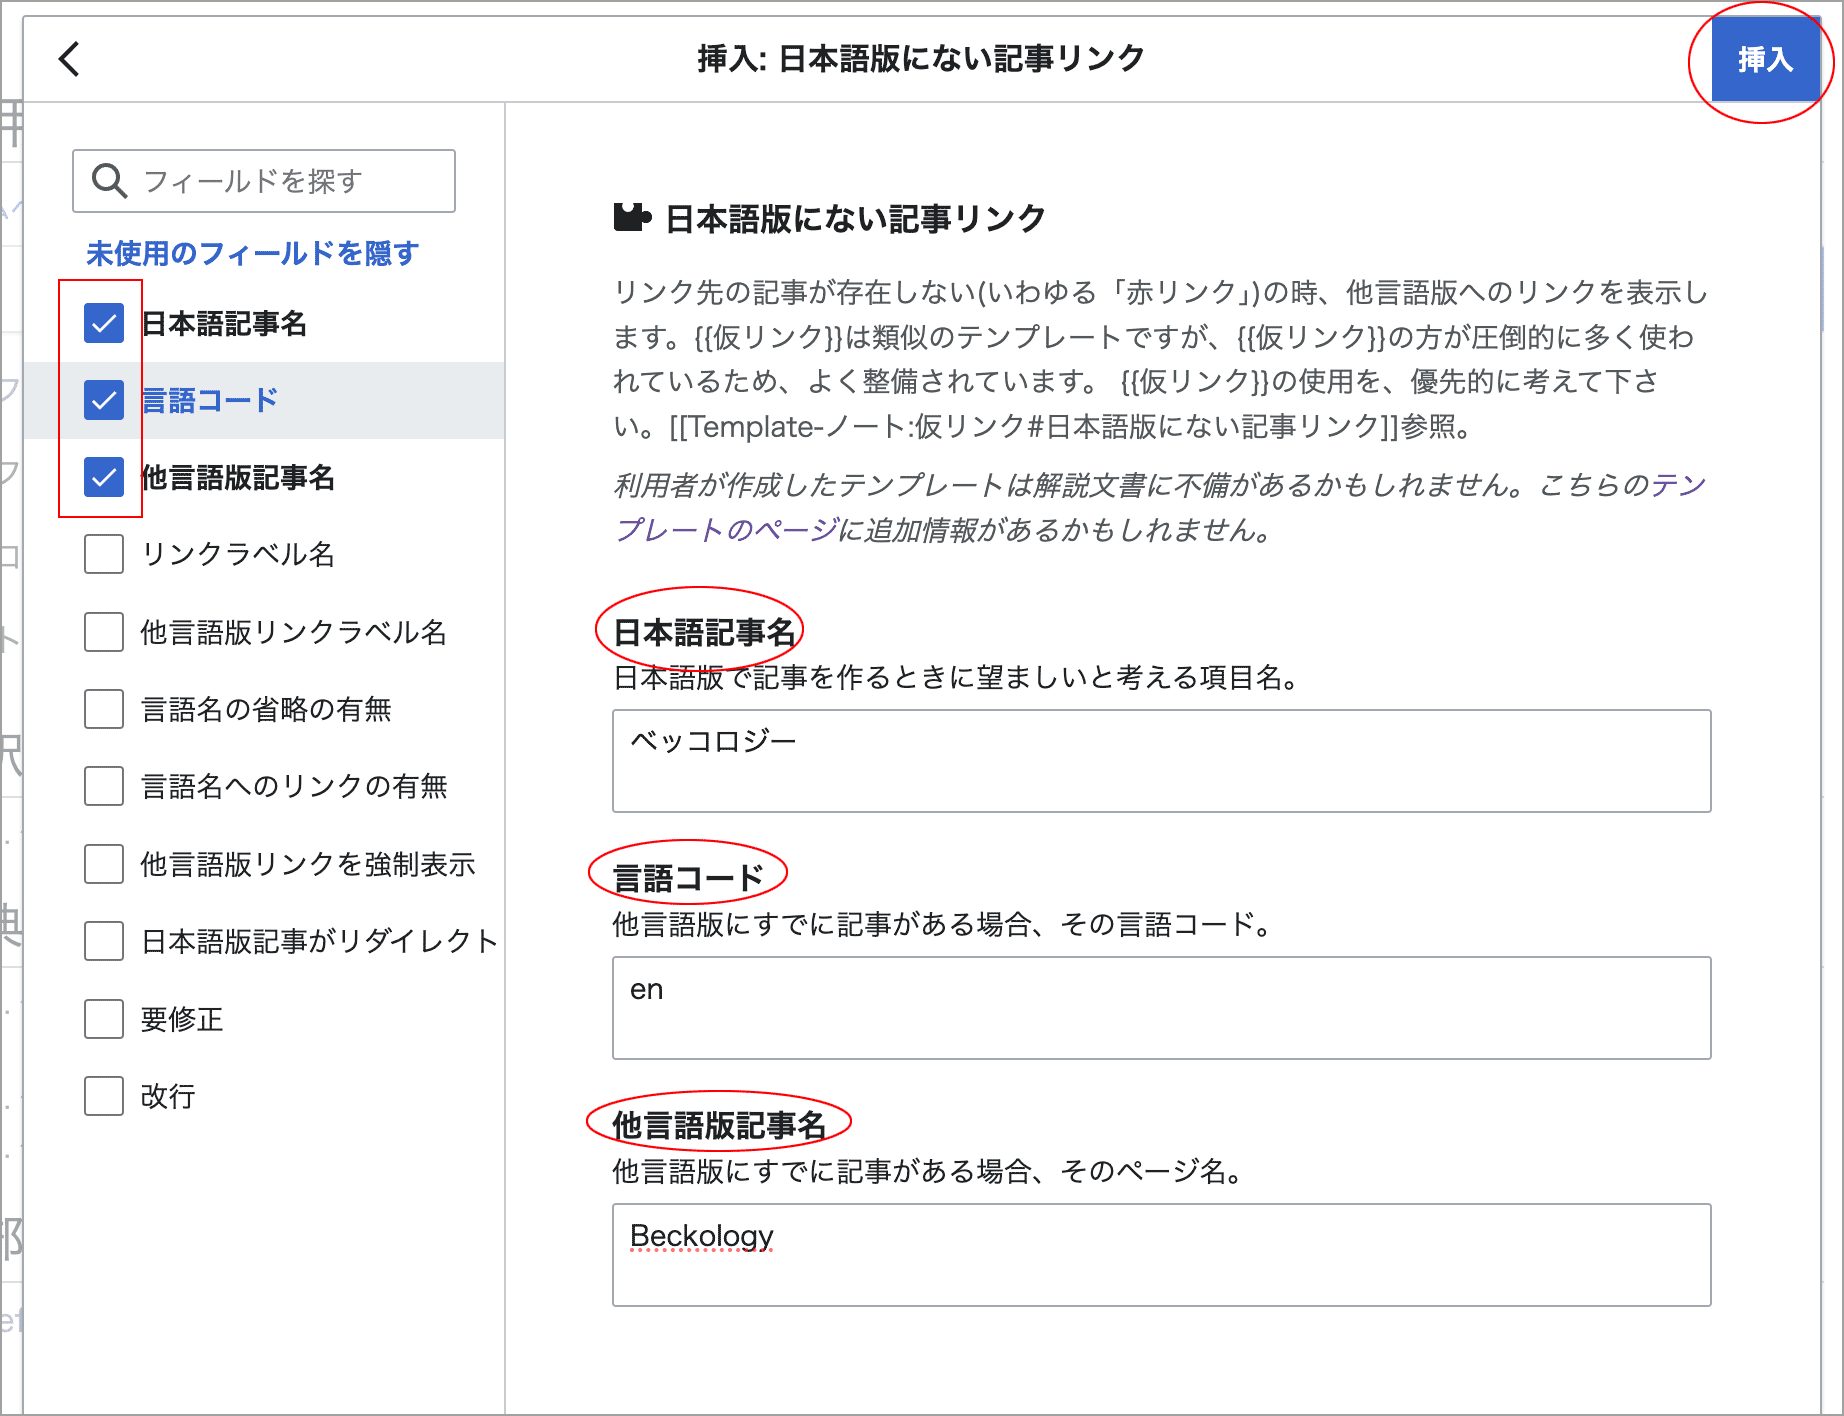The height and width of the screenshot is (1416, 1844).
Task: Click the search magnifier icon
Action: click(109, 181)
